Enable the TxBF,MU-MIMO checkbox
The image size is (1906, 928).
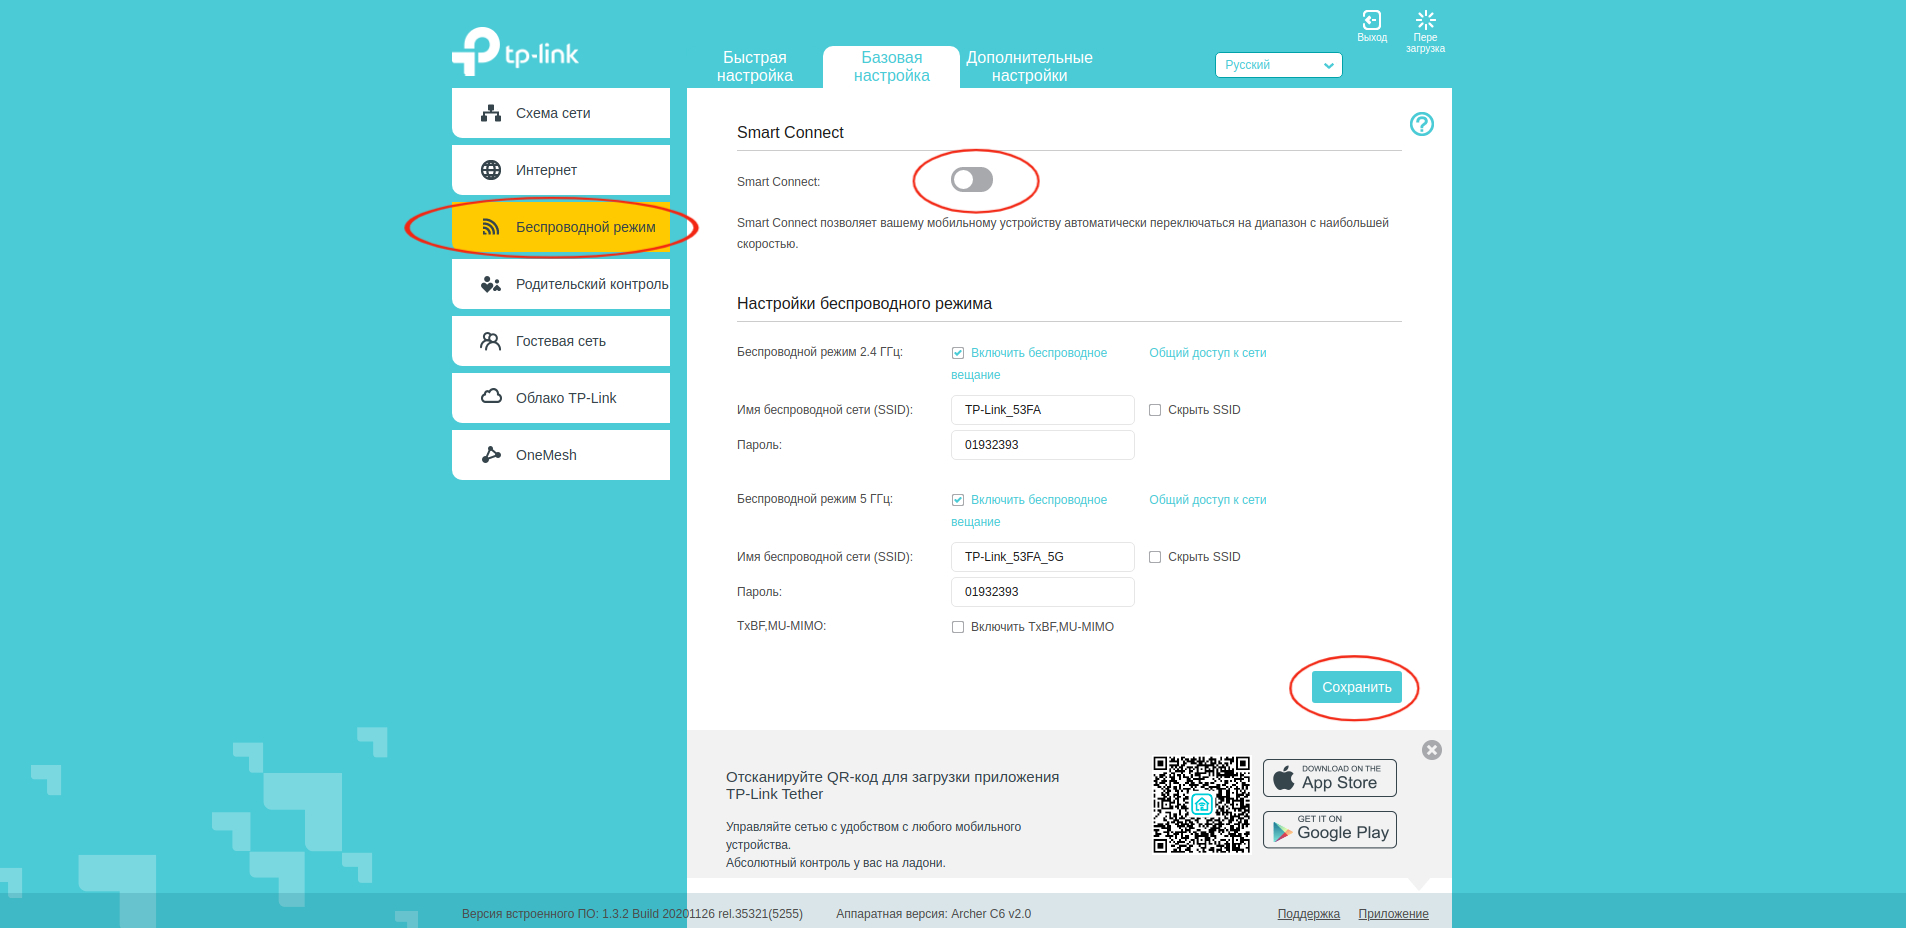coord(958,627)
